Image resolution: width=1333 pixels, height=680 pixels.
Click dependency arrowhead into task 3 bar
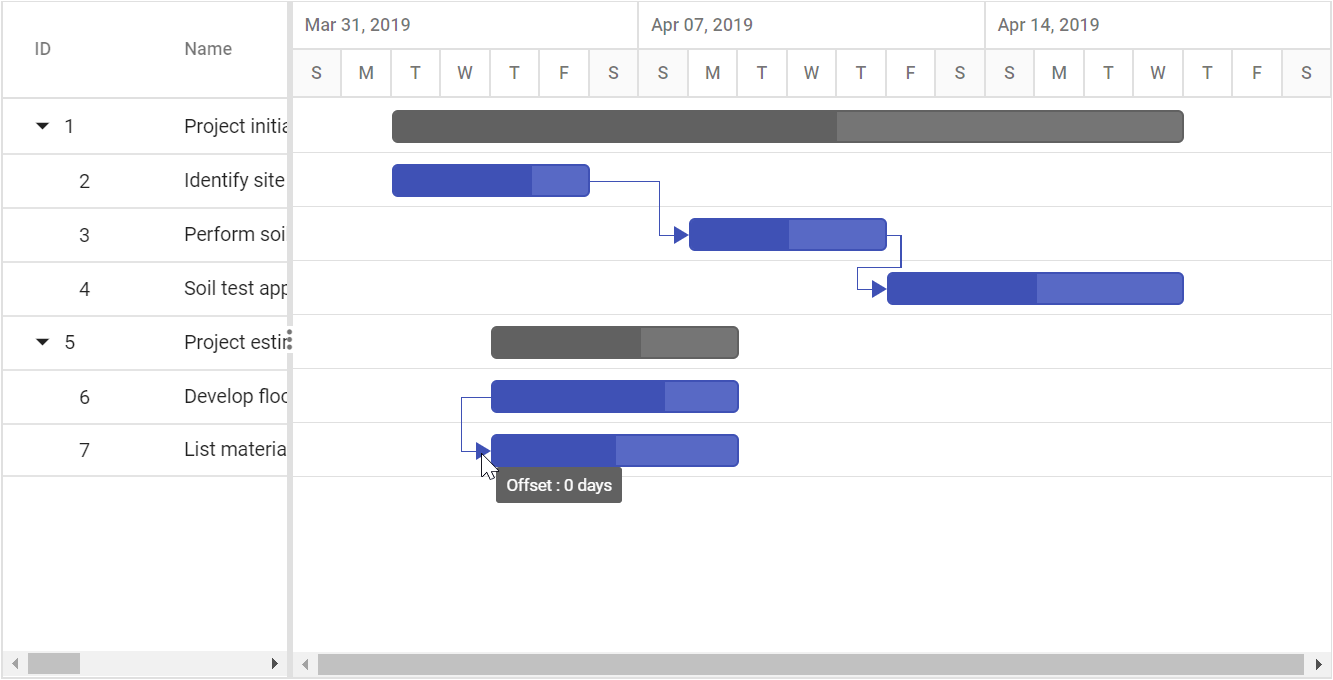click(x=681, y=235)
